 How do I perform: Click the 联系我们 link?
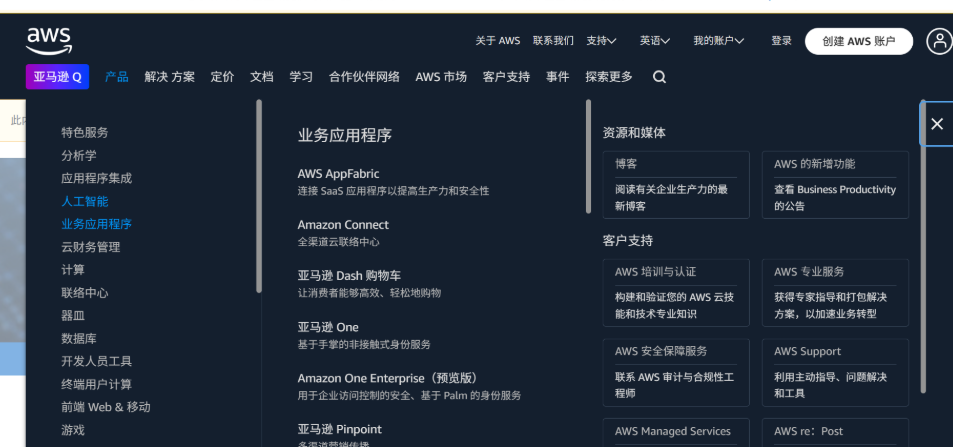(x=553, y=41)
